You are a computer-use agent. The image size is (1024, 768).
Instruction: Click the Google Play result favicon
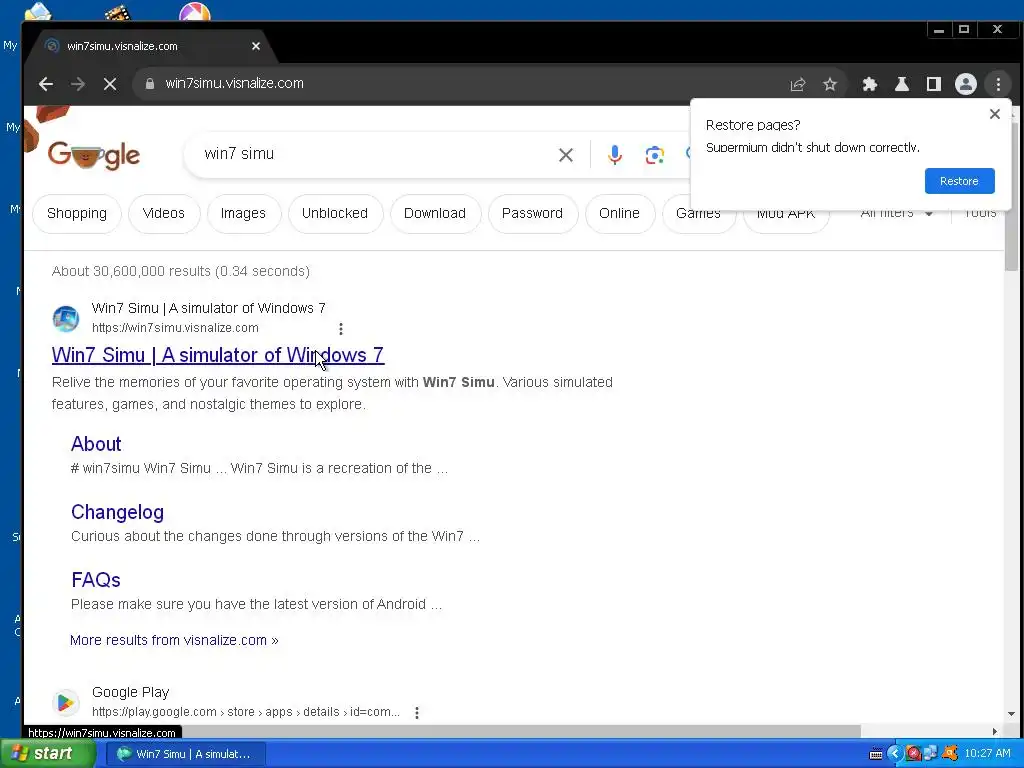click(x=65, y=703)
